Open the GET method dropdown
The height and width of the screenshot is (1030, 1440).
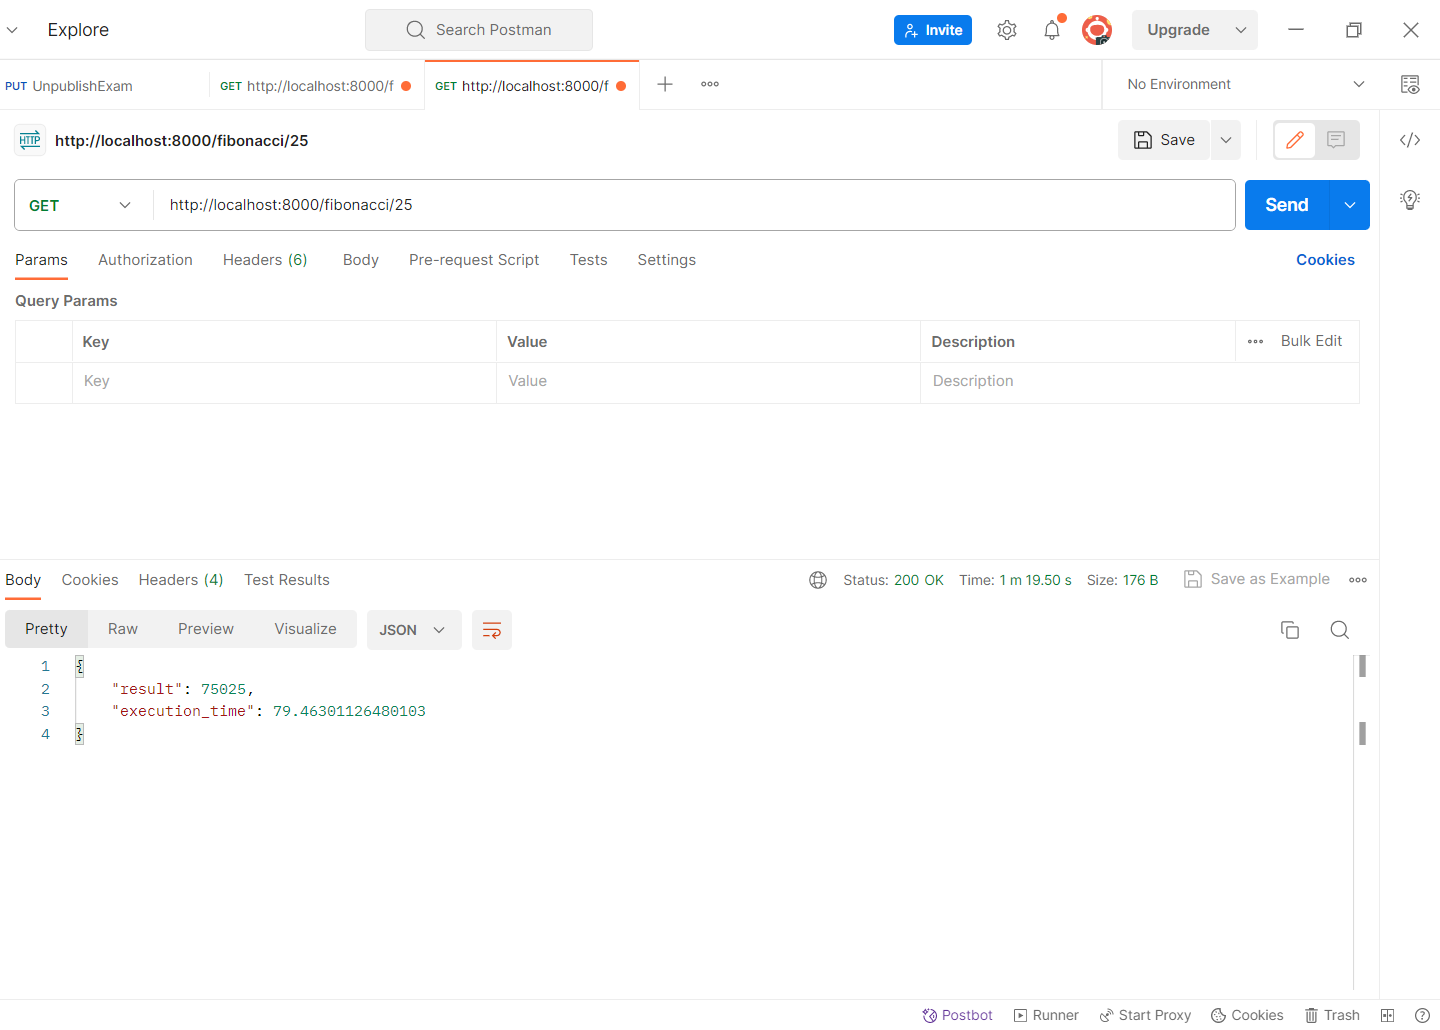coord(80,205)
